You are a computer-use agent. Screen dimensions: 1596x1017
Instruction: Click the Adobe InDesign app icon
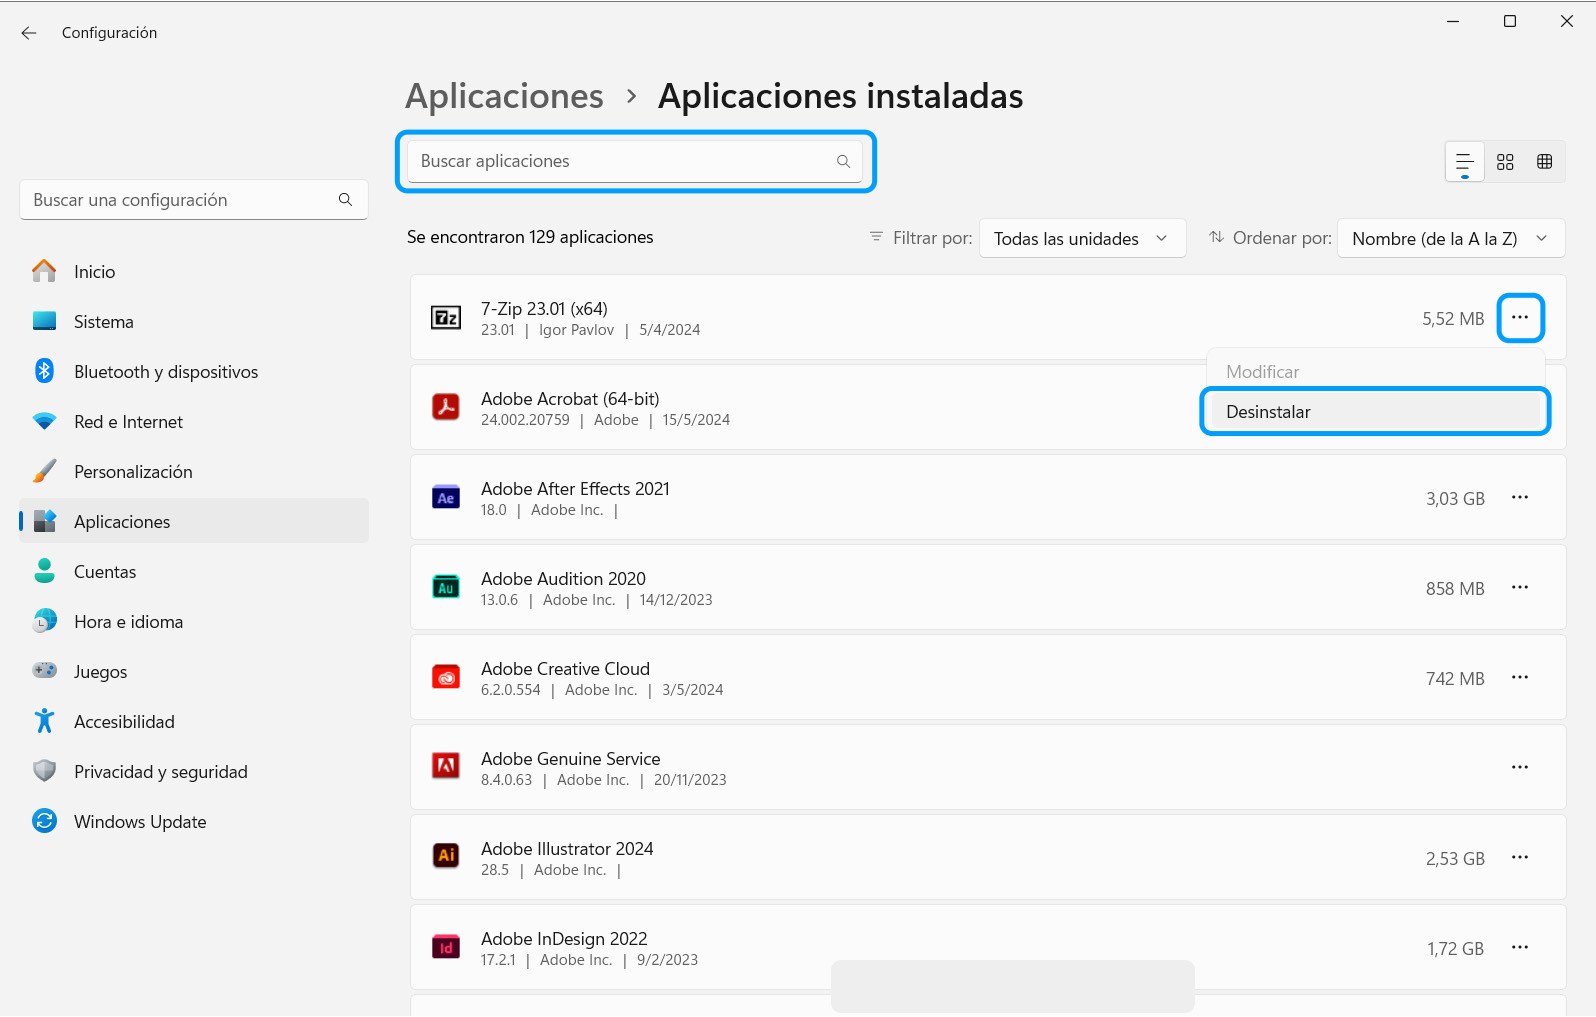coord(445,947)
